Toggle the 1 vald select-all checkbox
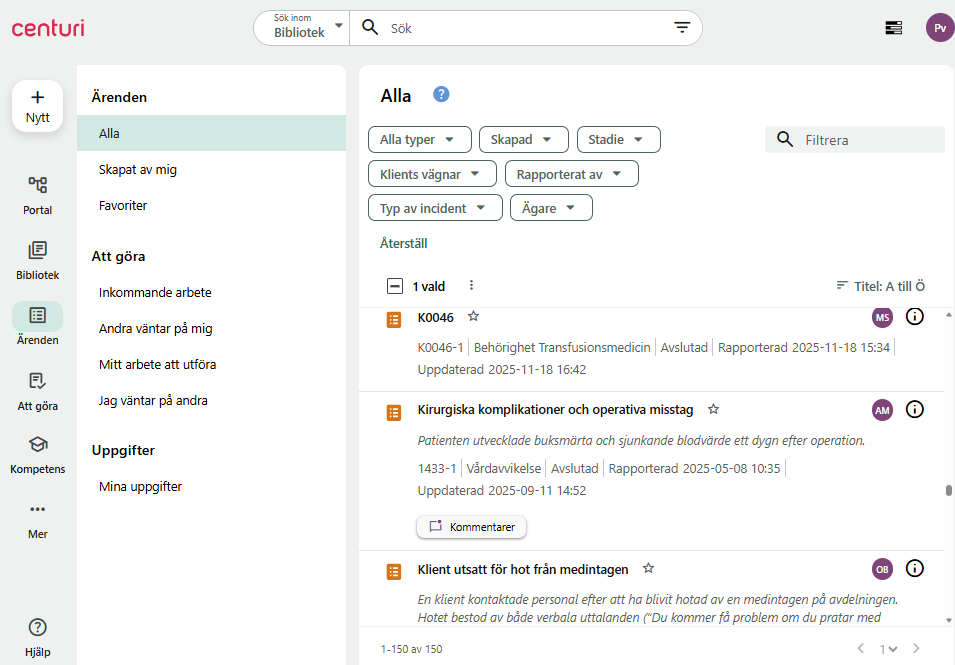The width and height of the screenshot is (955, 665). pyautogui.click(x=395, y=286)
